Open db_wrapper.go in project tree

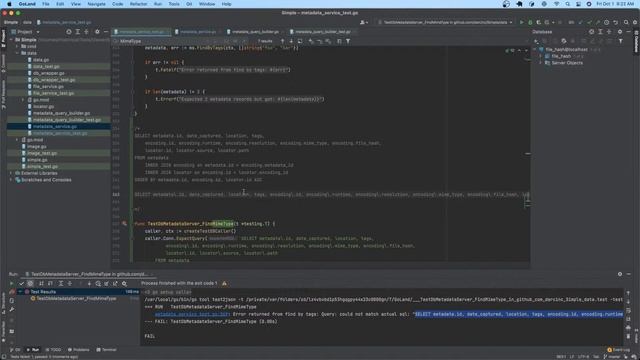tap(49, 73)
